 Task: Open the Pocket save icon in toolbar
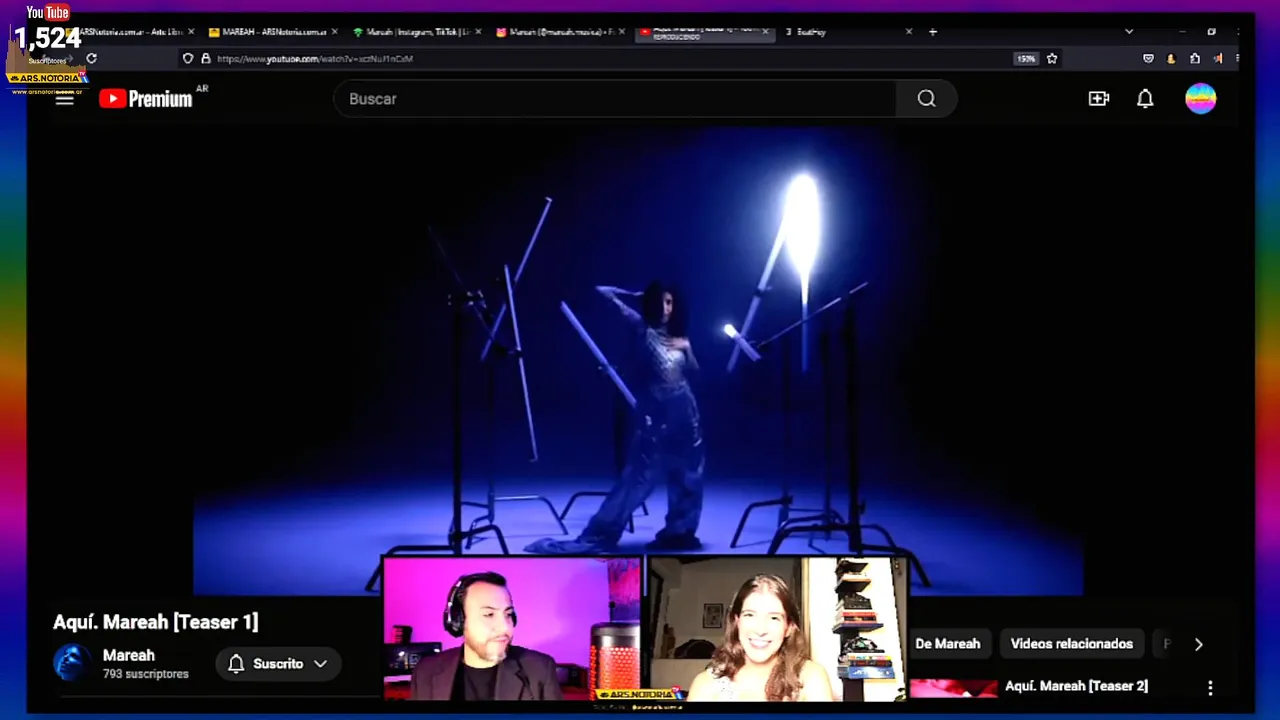click(x=1148, y=59)
